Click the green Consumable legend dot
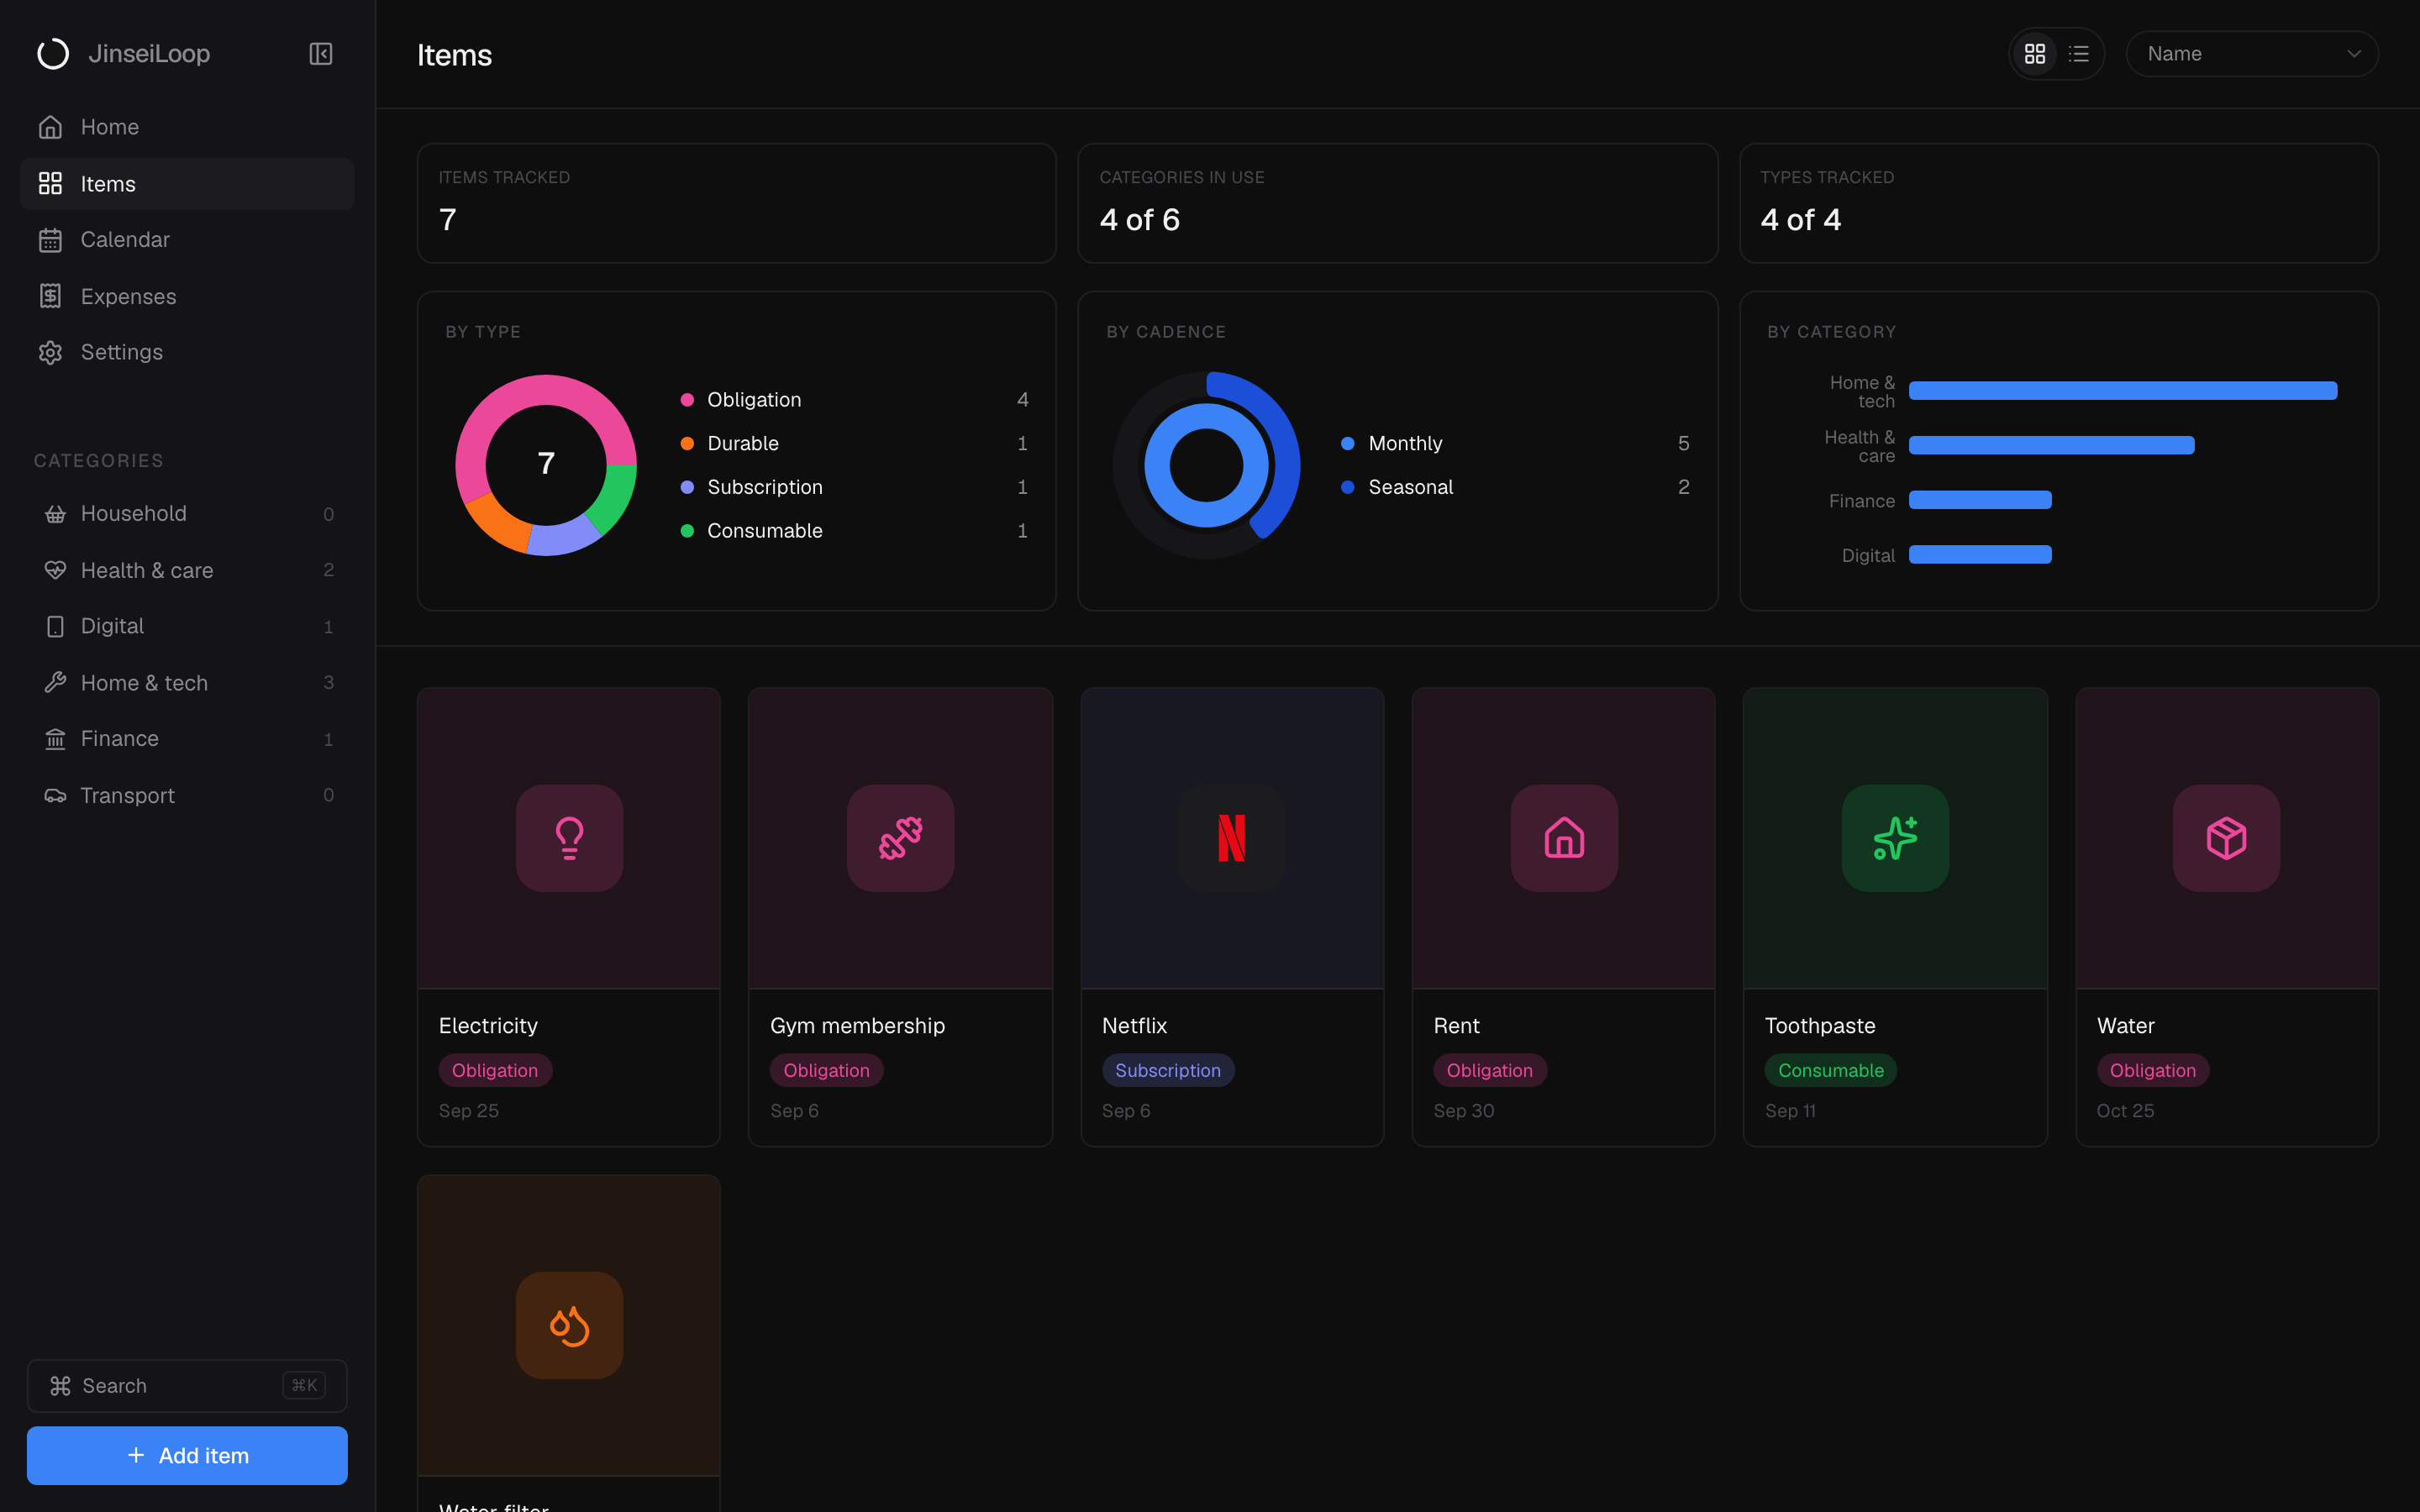Screen dimensions: 2420x1512 point(687,531)
